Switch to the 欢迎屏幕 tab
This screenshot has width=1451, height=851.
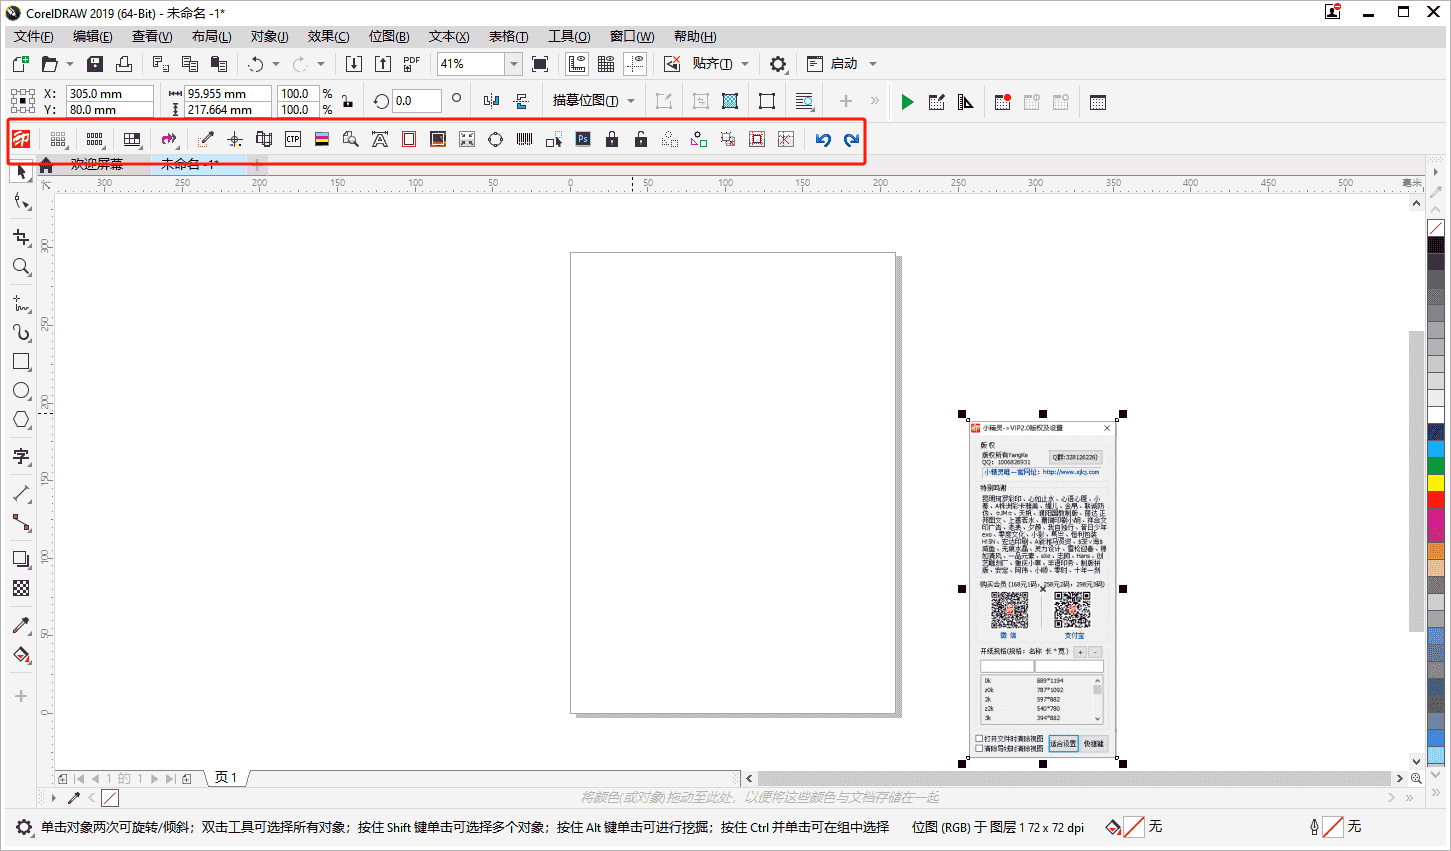tap(97, 165)
